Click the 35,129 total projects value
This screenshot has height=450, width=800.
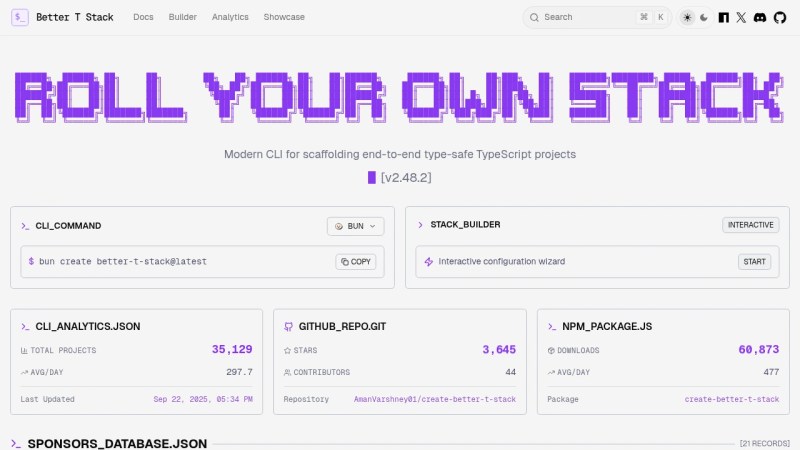(232, 349)
